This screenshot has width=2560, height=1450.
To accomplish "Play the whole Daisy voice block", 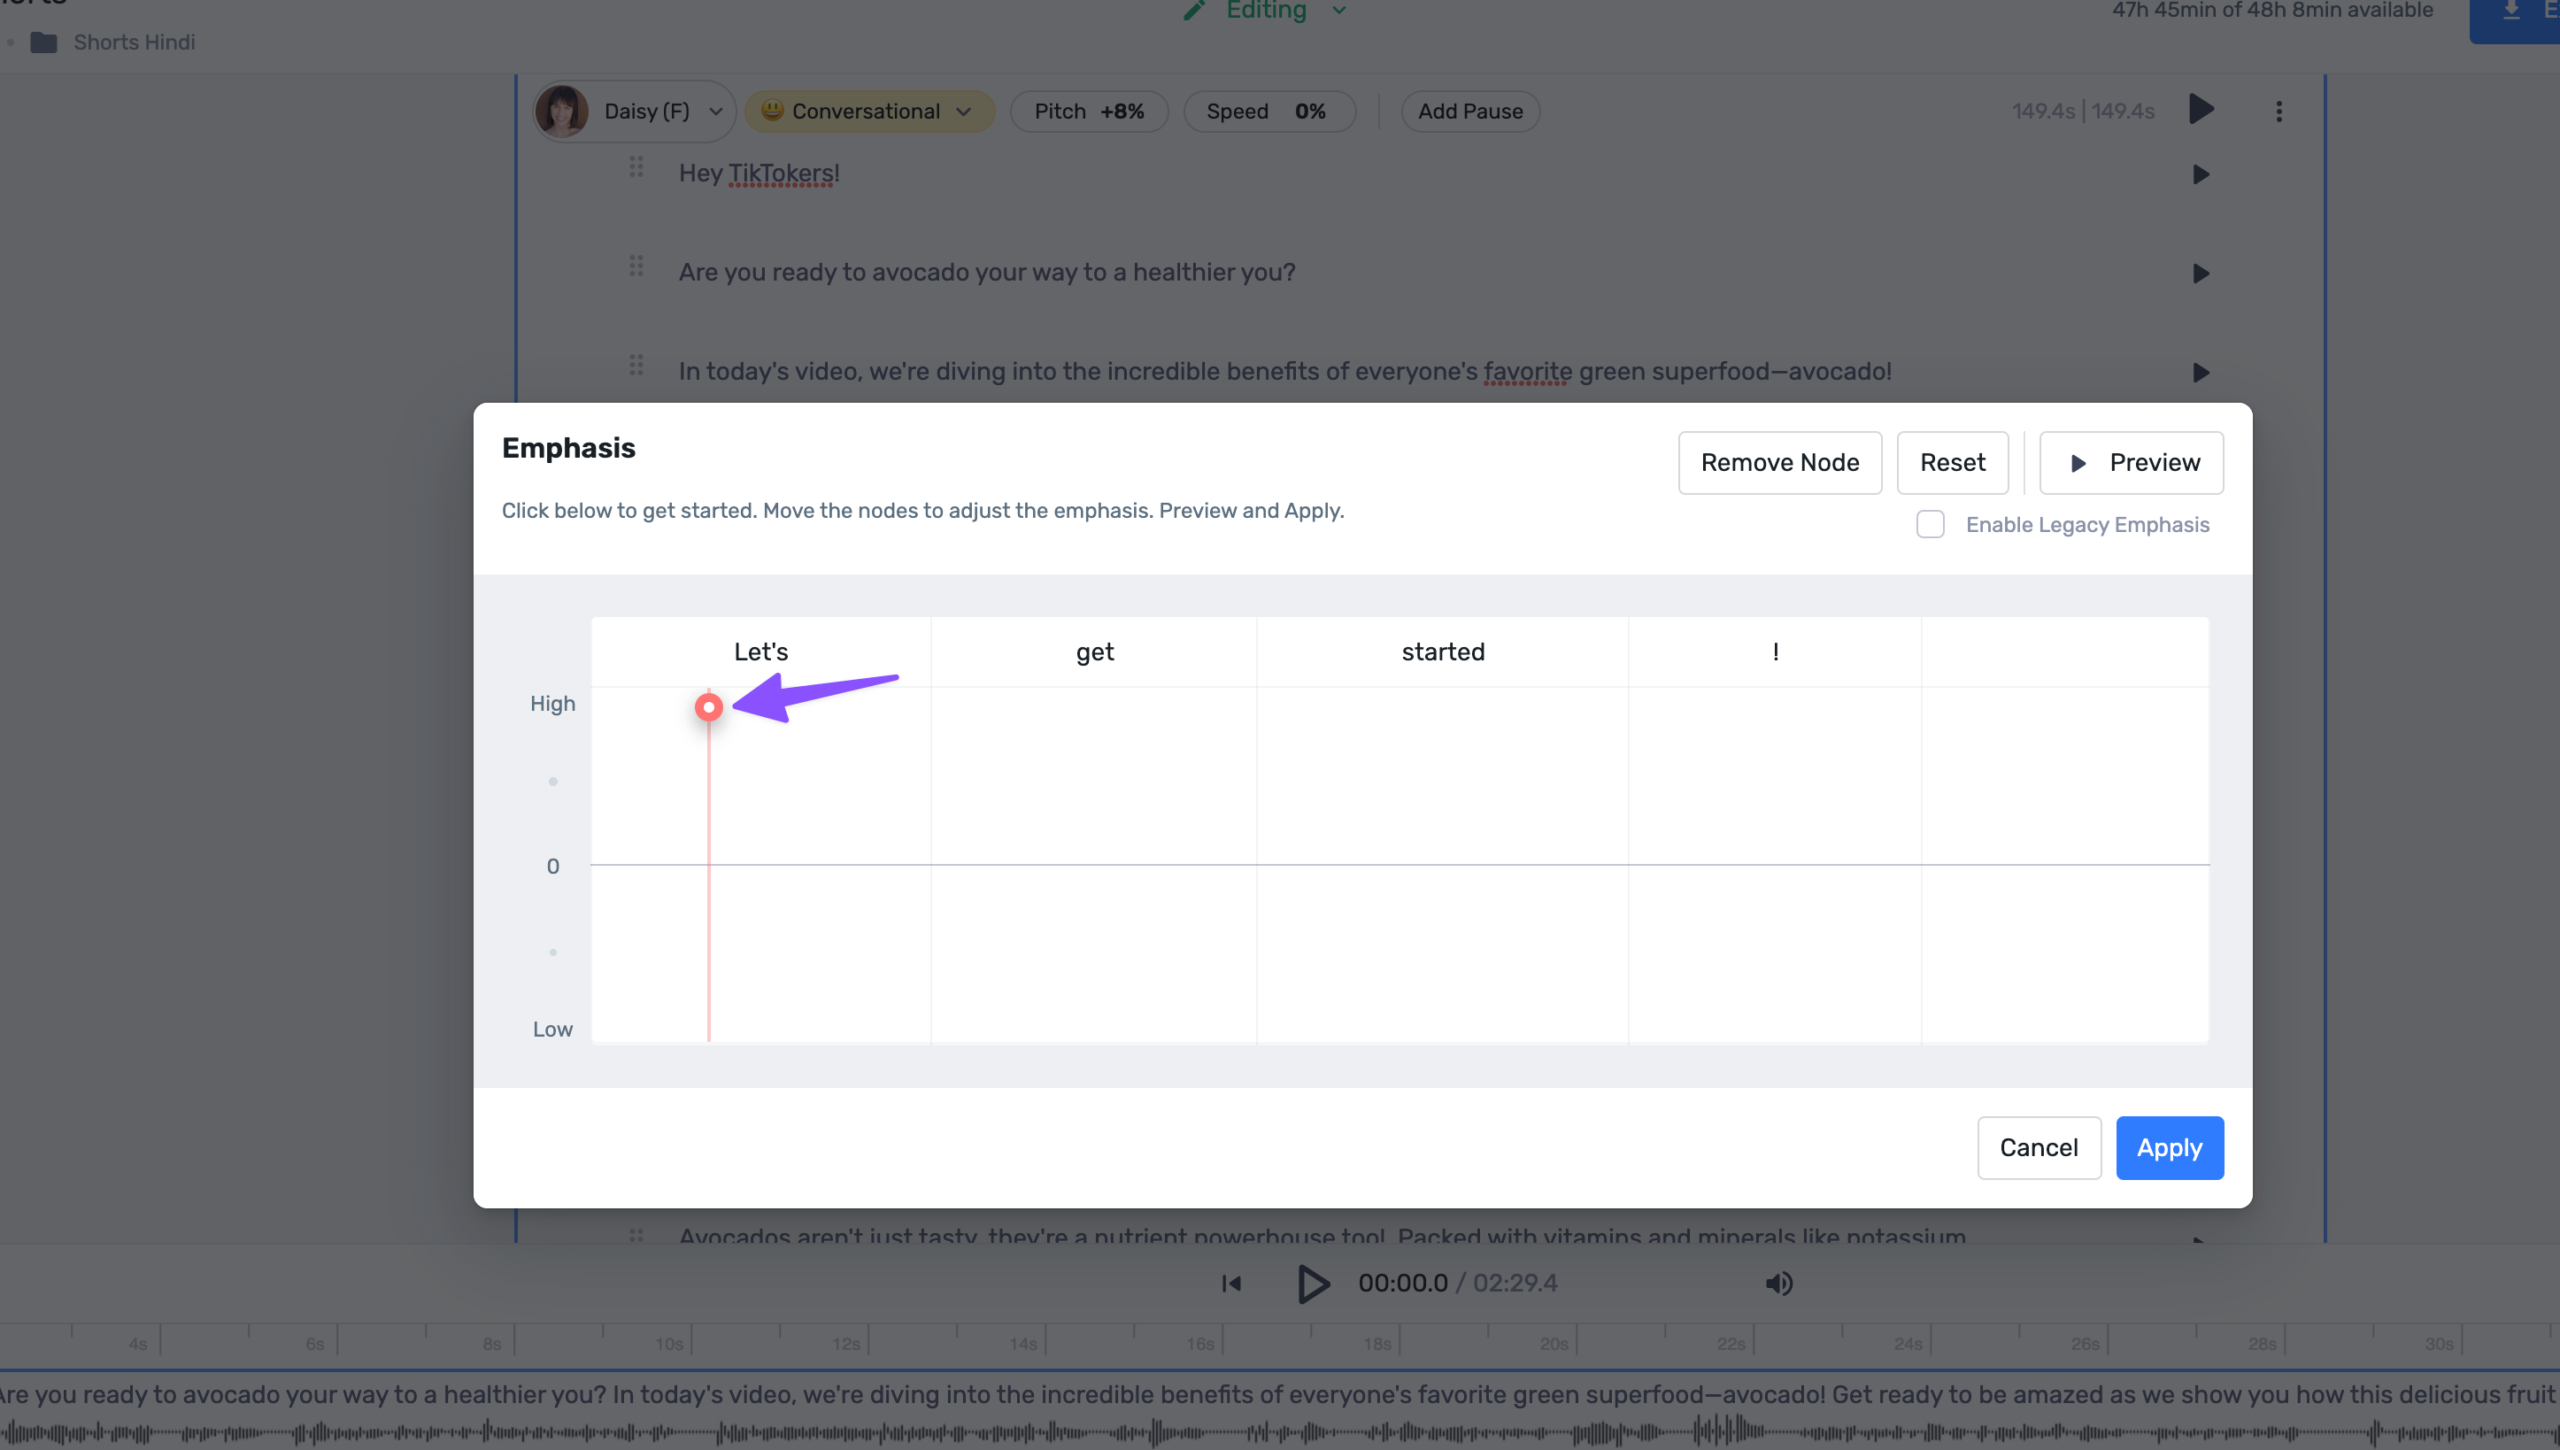I will [2201, 109].
